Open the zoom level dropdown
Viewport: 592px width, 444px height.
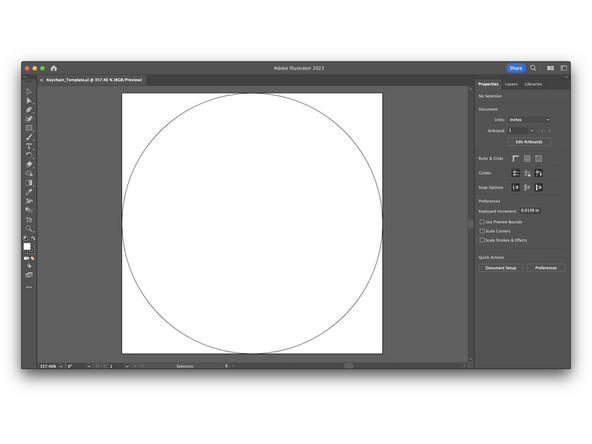(x=61, y=366)
